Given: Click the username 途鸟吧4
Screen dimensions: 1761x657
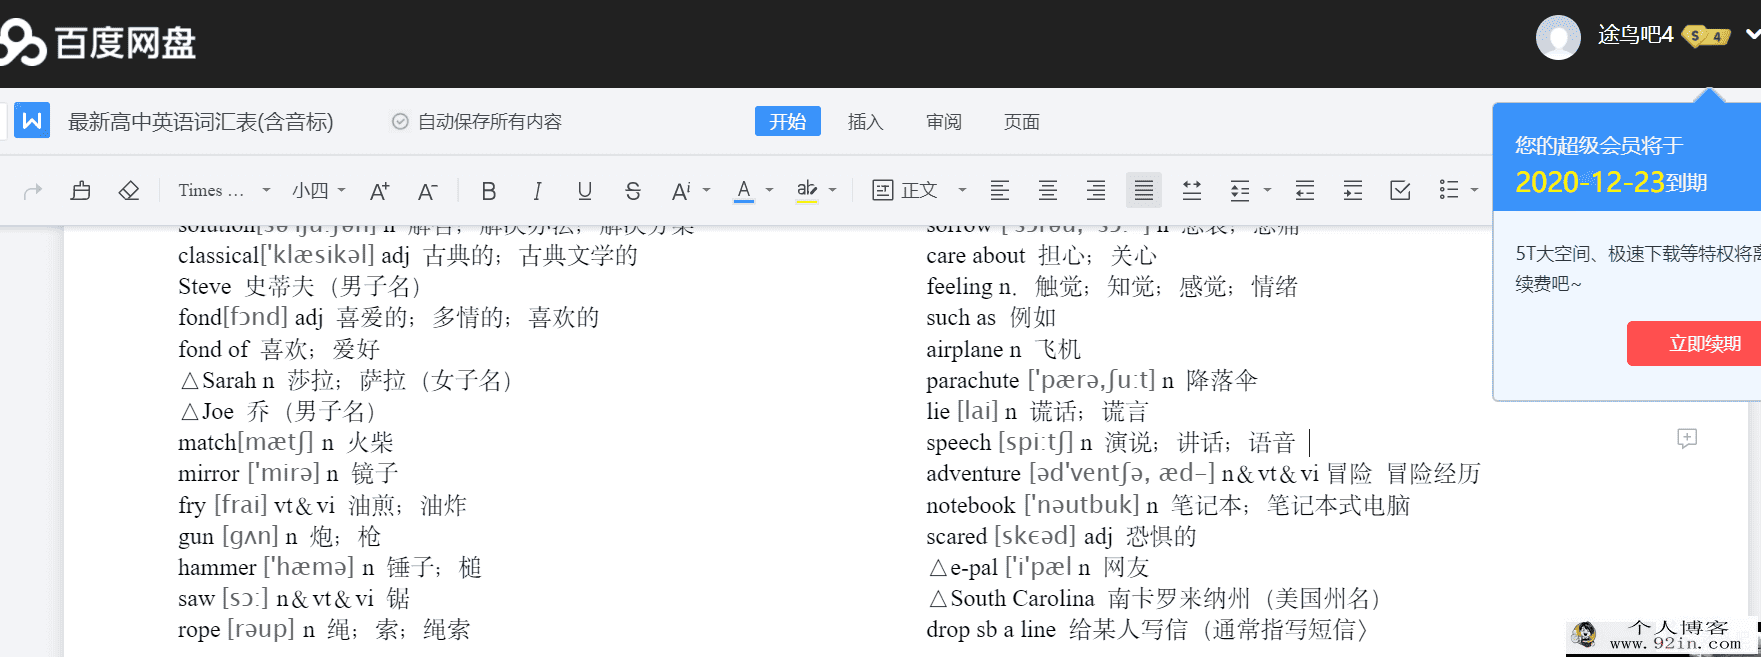Looking at the screenshot, I should [1635, 35].
